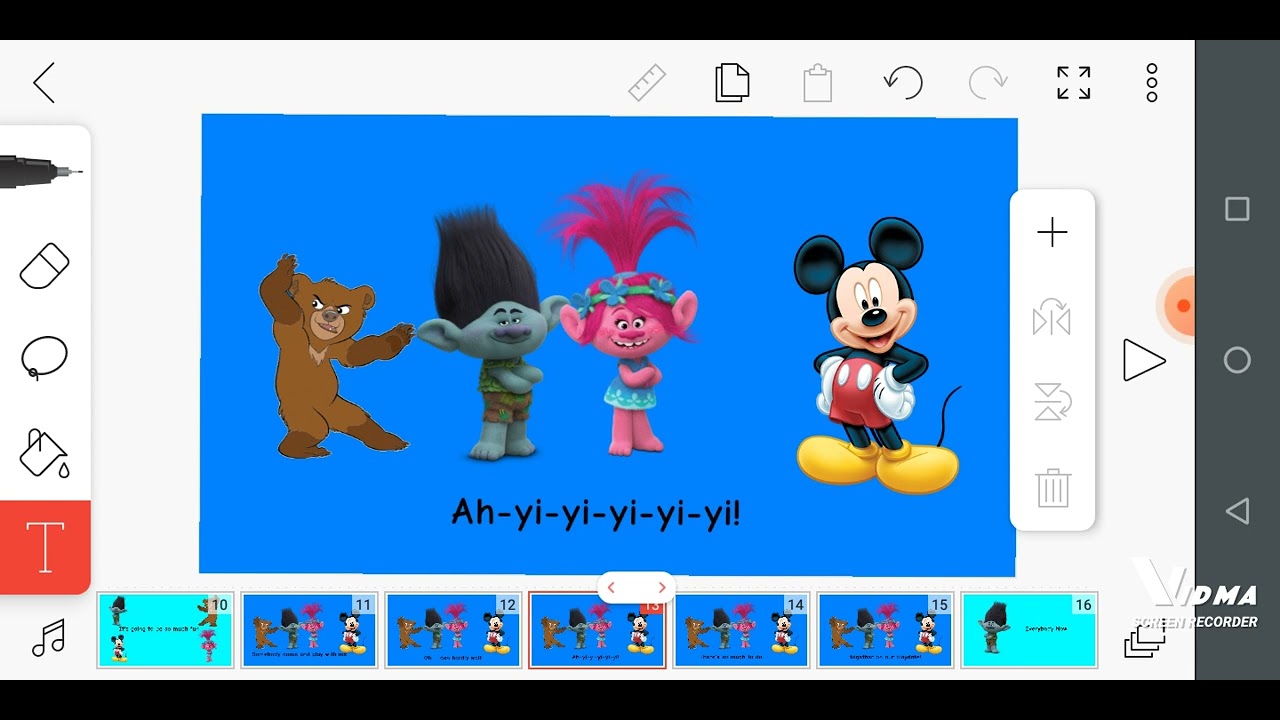Select the pen drawing tool

pos(41,171)
